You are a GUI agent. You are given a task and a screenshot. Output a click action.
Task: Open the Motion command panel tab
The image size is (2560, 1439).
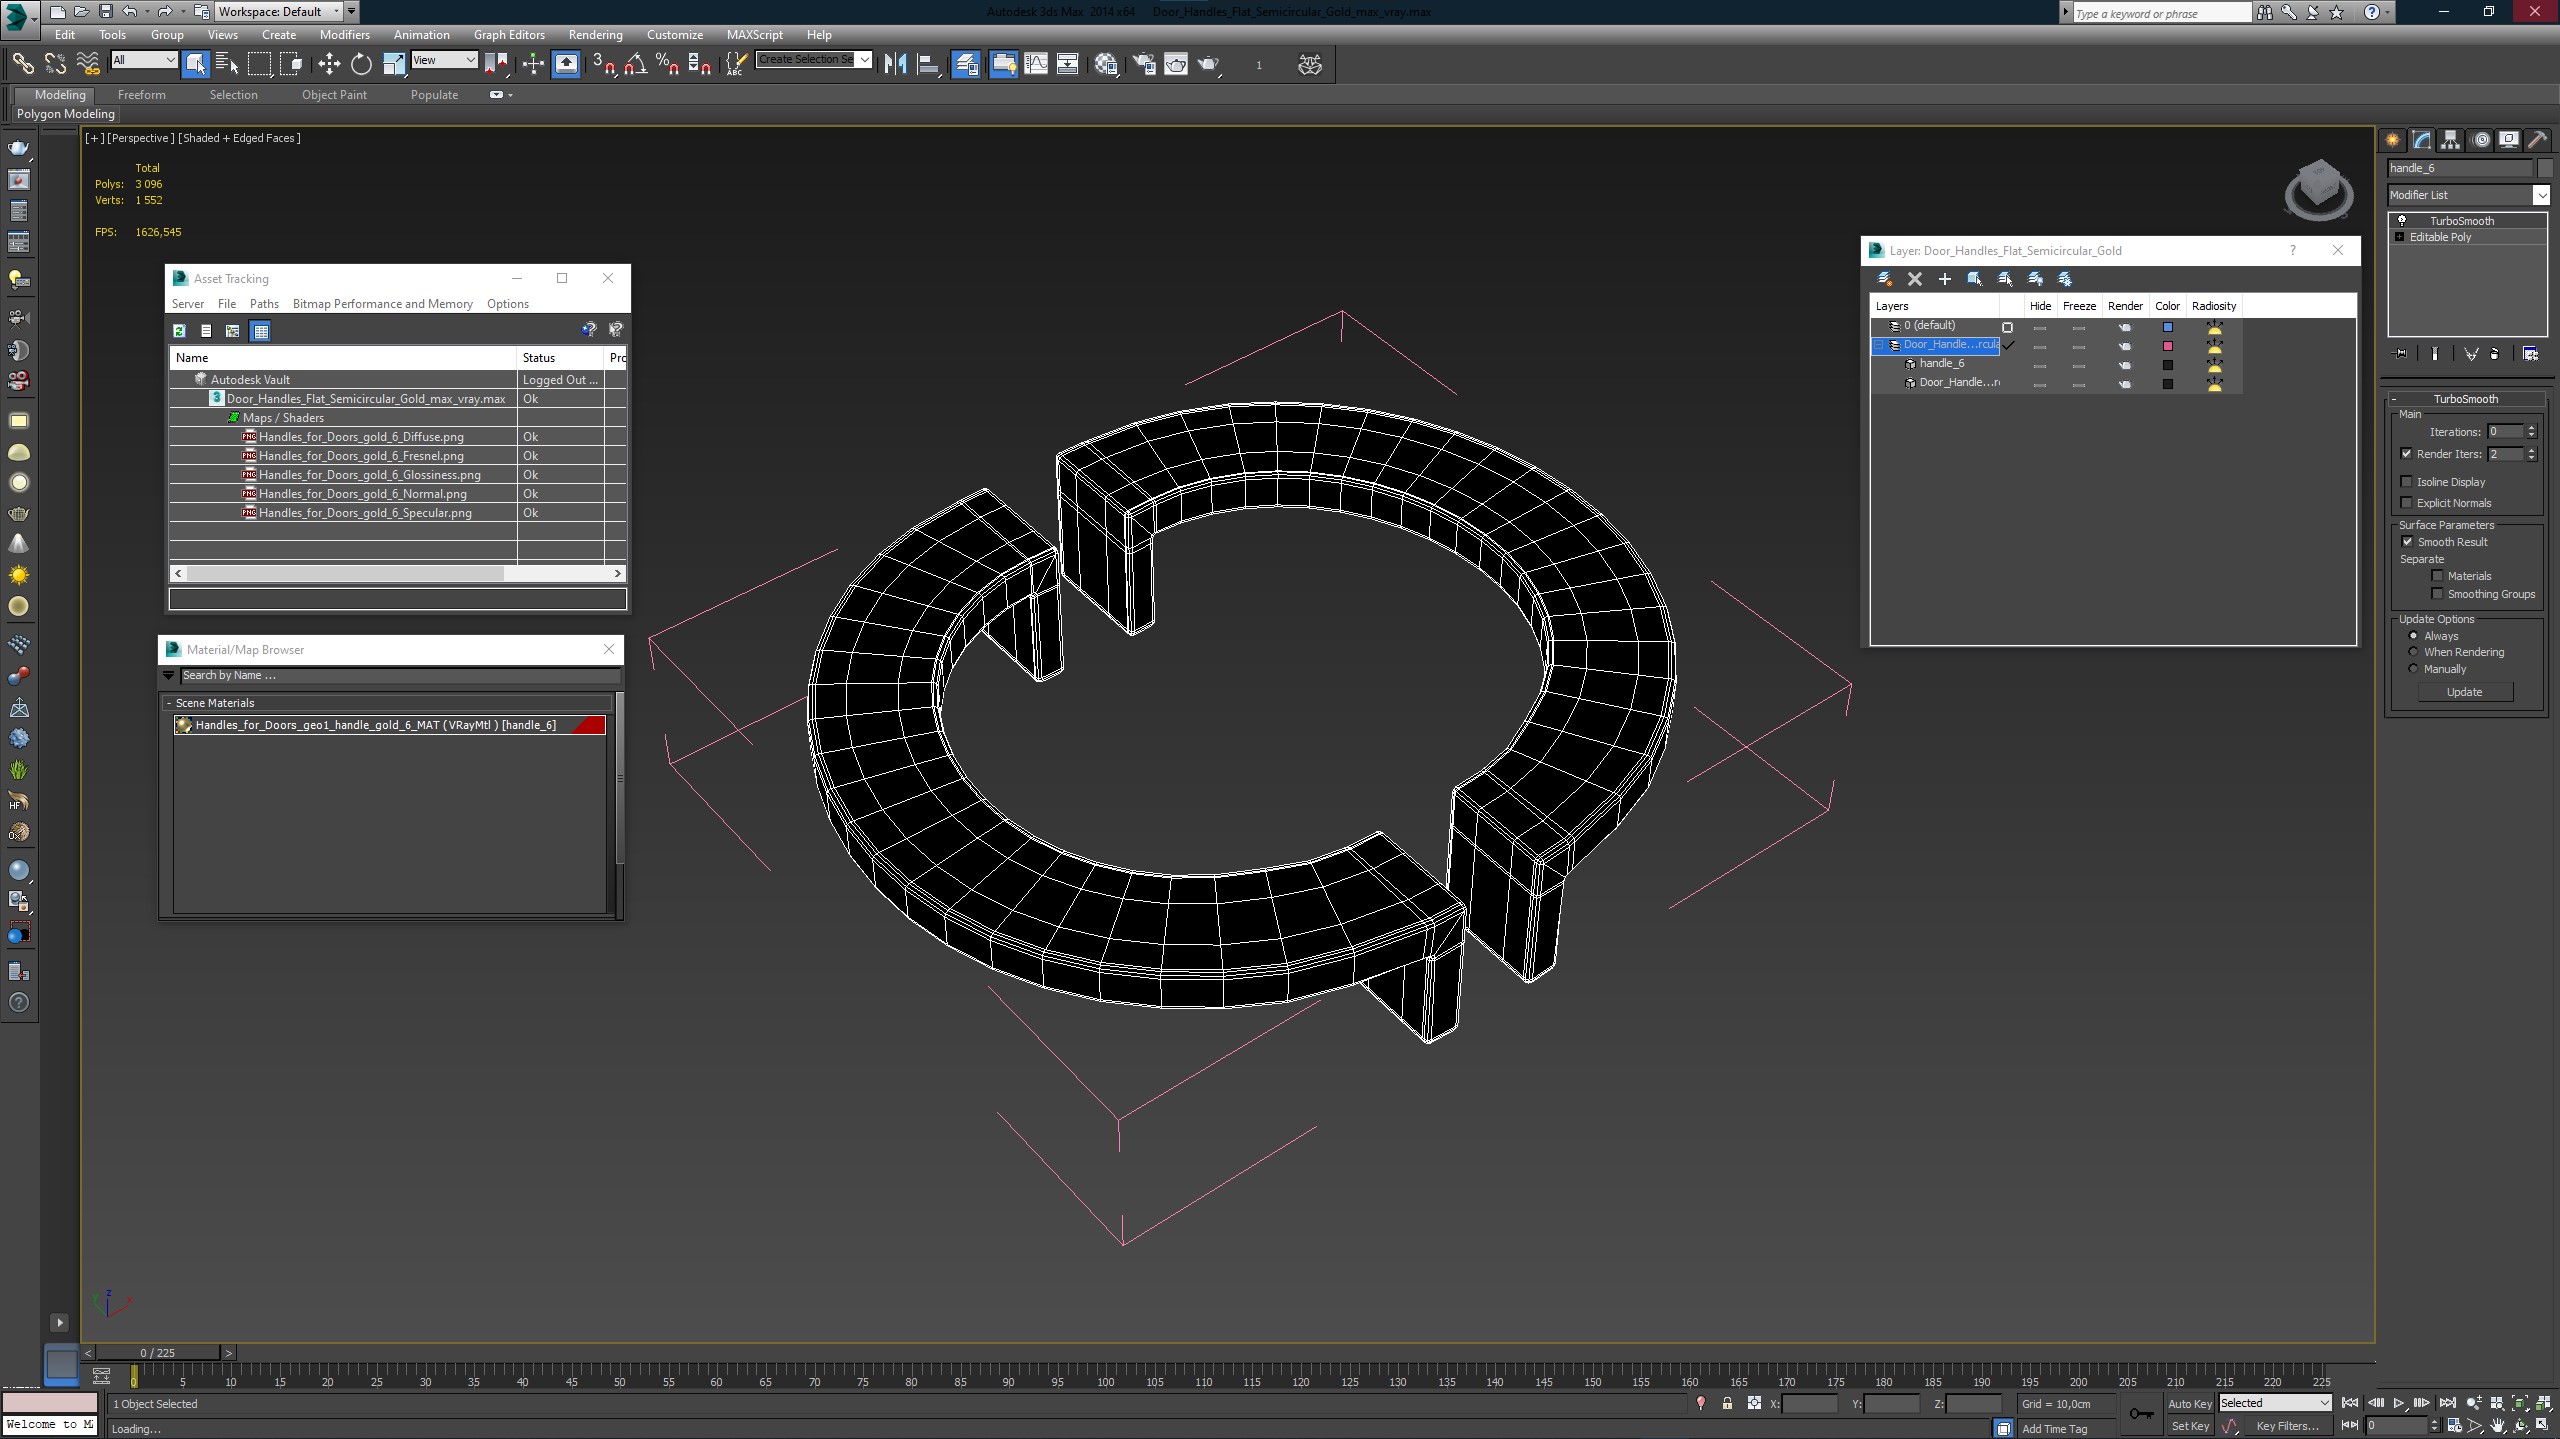[2479, 140]
